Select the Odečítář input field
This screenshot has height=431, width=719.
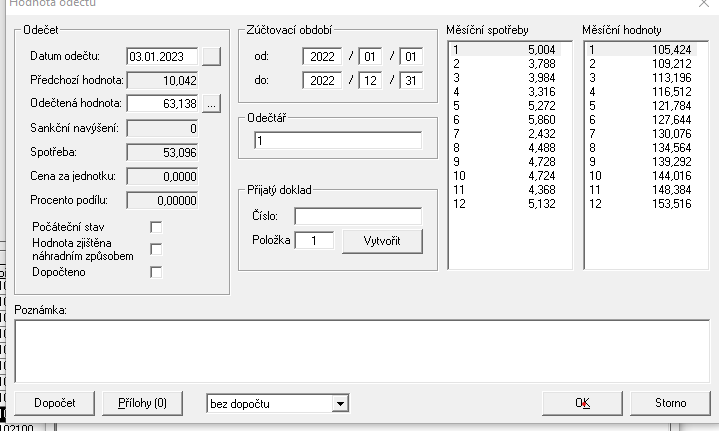pos(337,142)
